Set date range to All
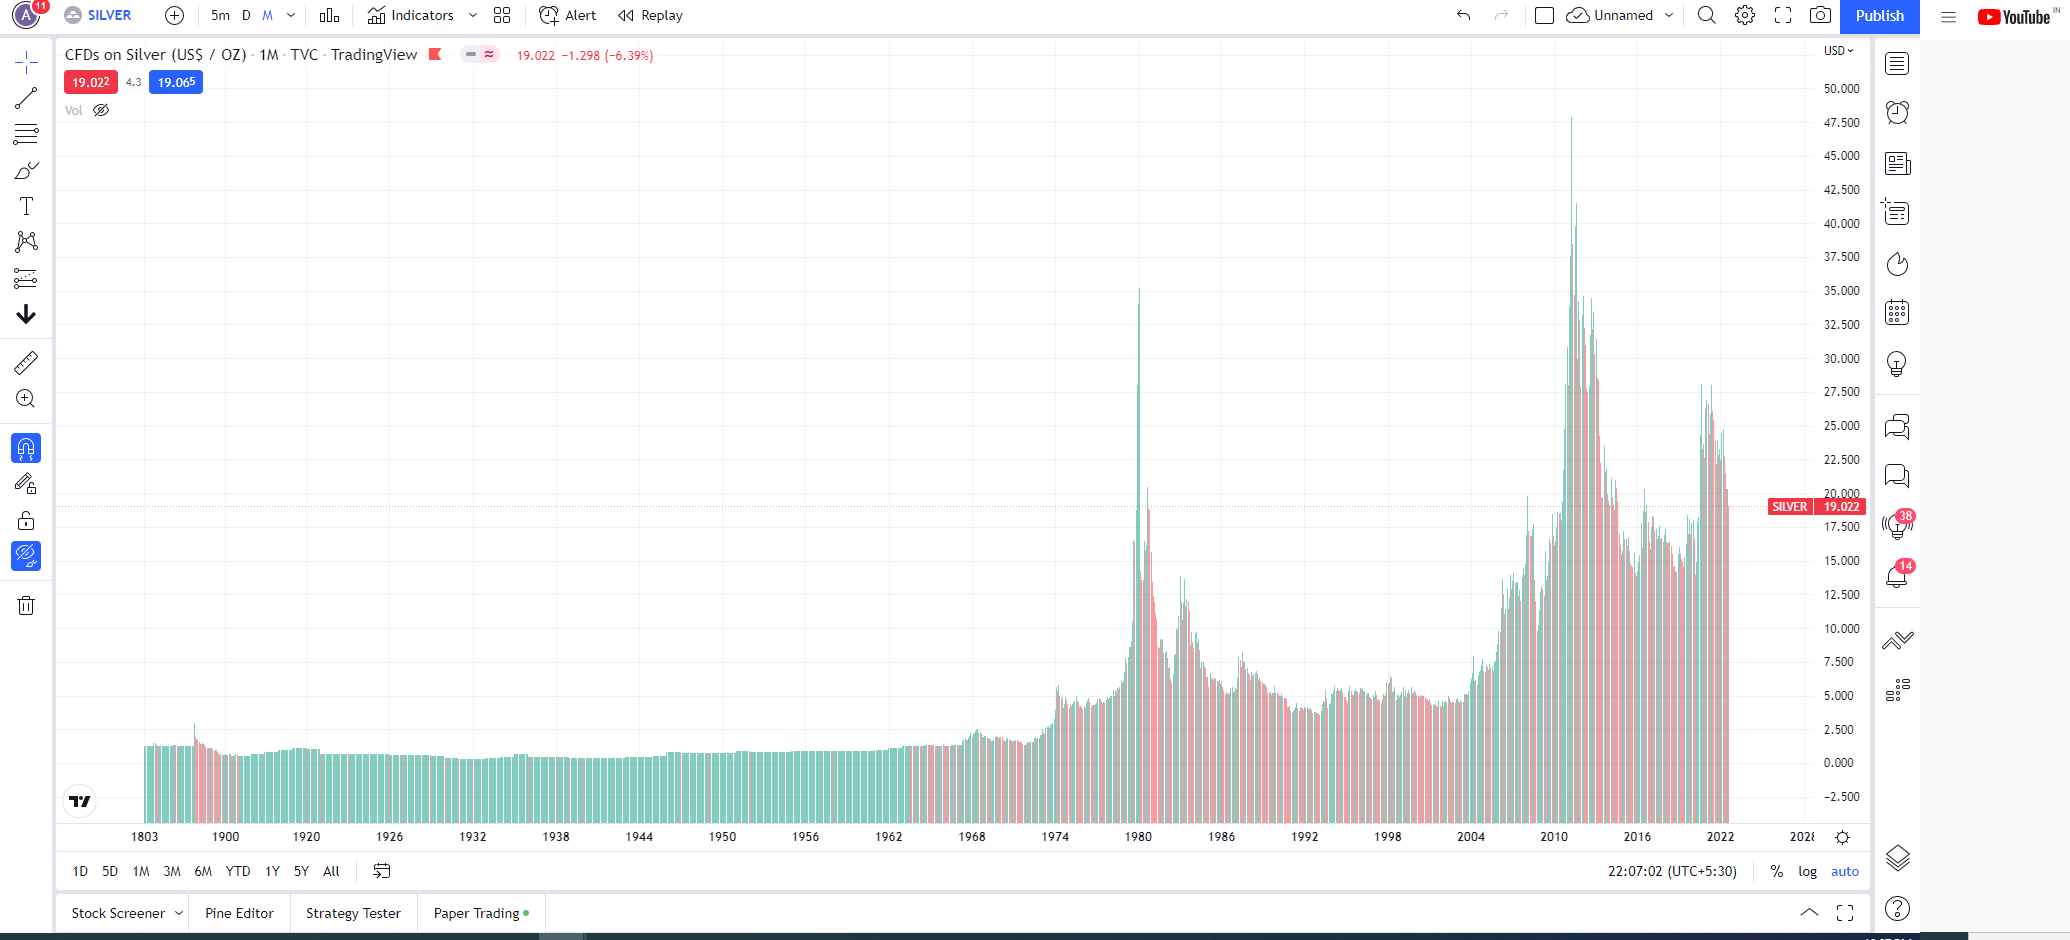Image resolution: width=2070 pixels, height=940 pixels. (331, 871)
